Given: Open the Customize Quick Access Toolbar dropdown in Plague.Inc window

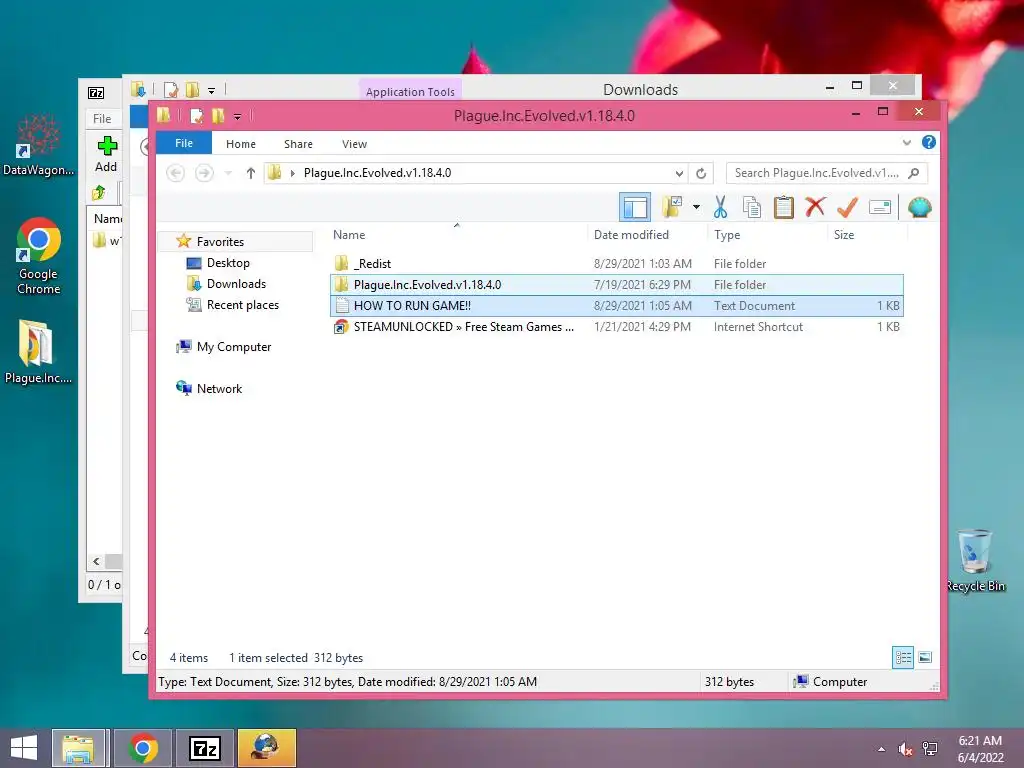Looking at the screenshot, I should pos(237,117).
